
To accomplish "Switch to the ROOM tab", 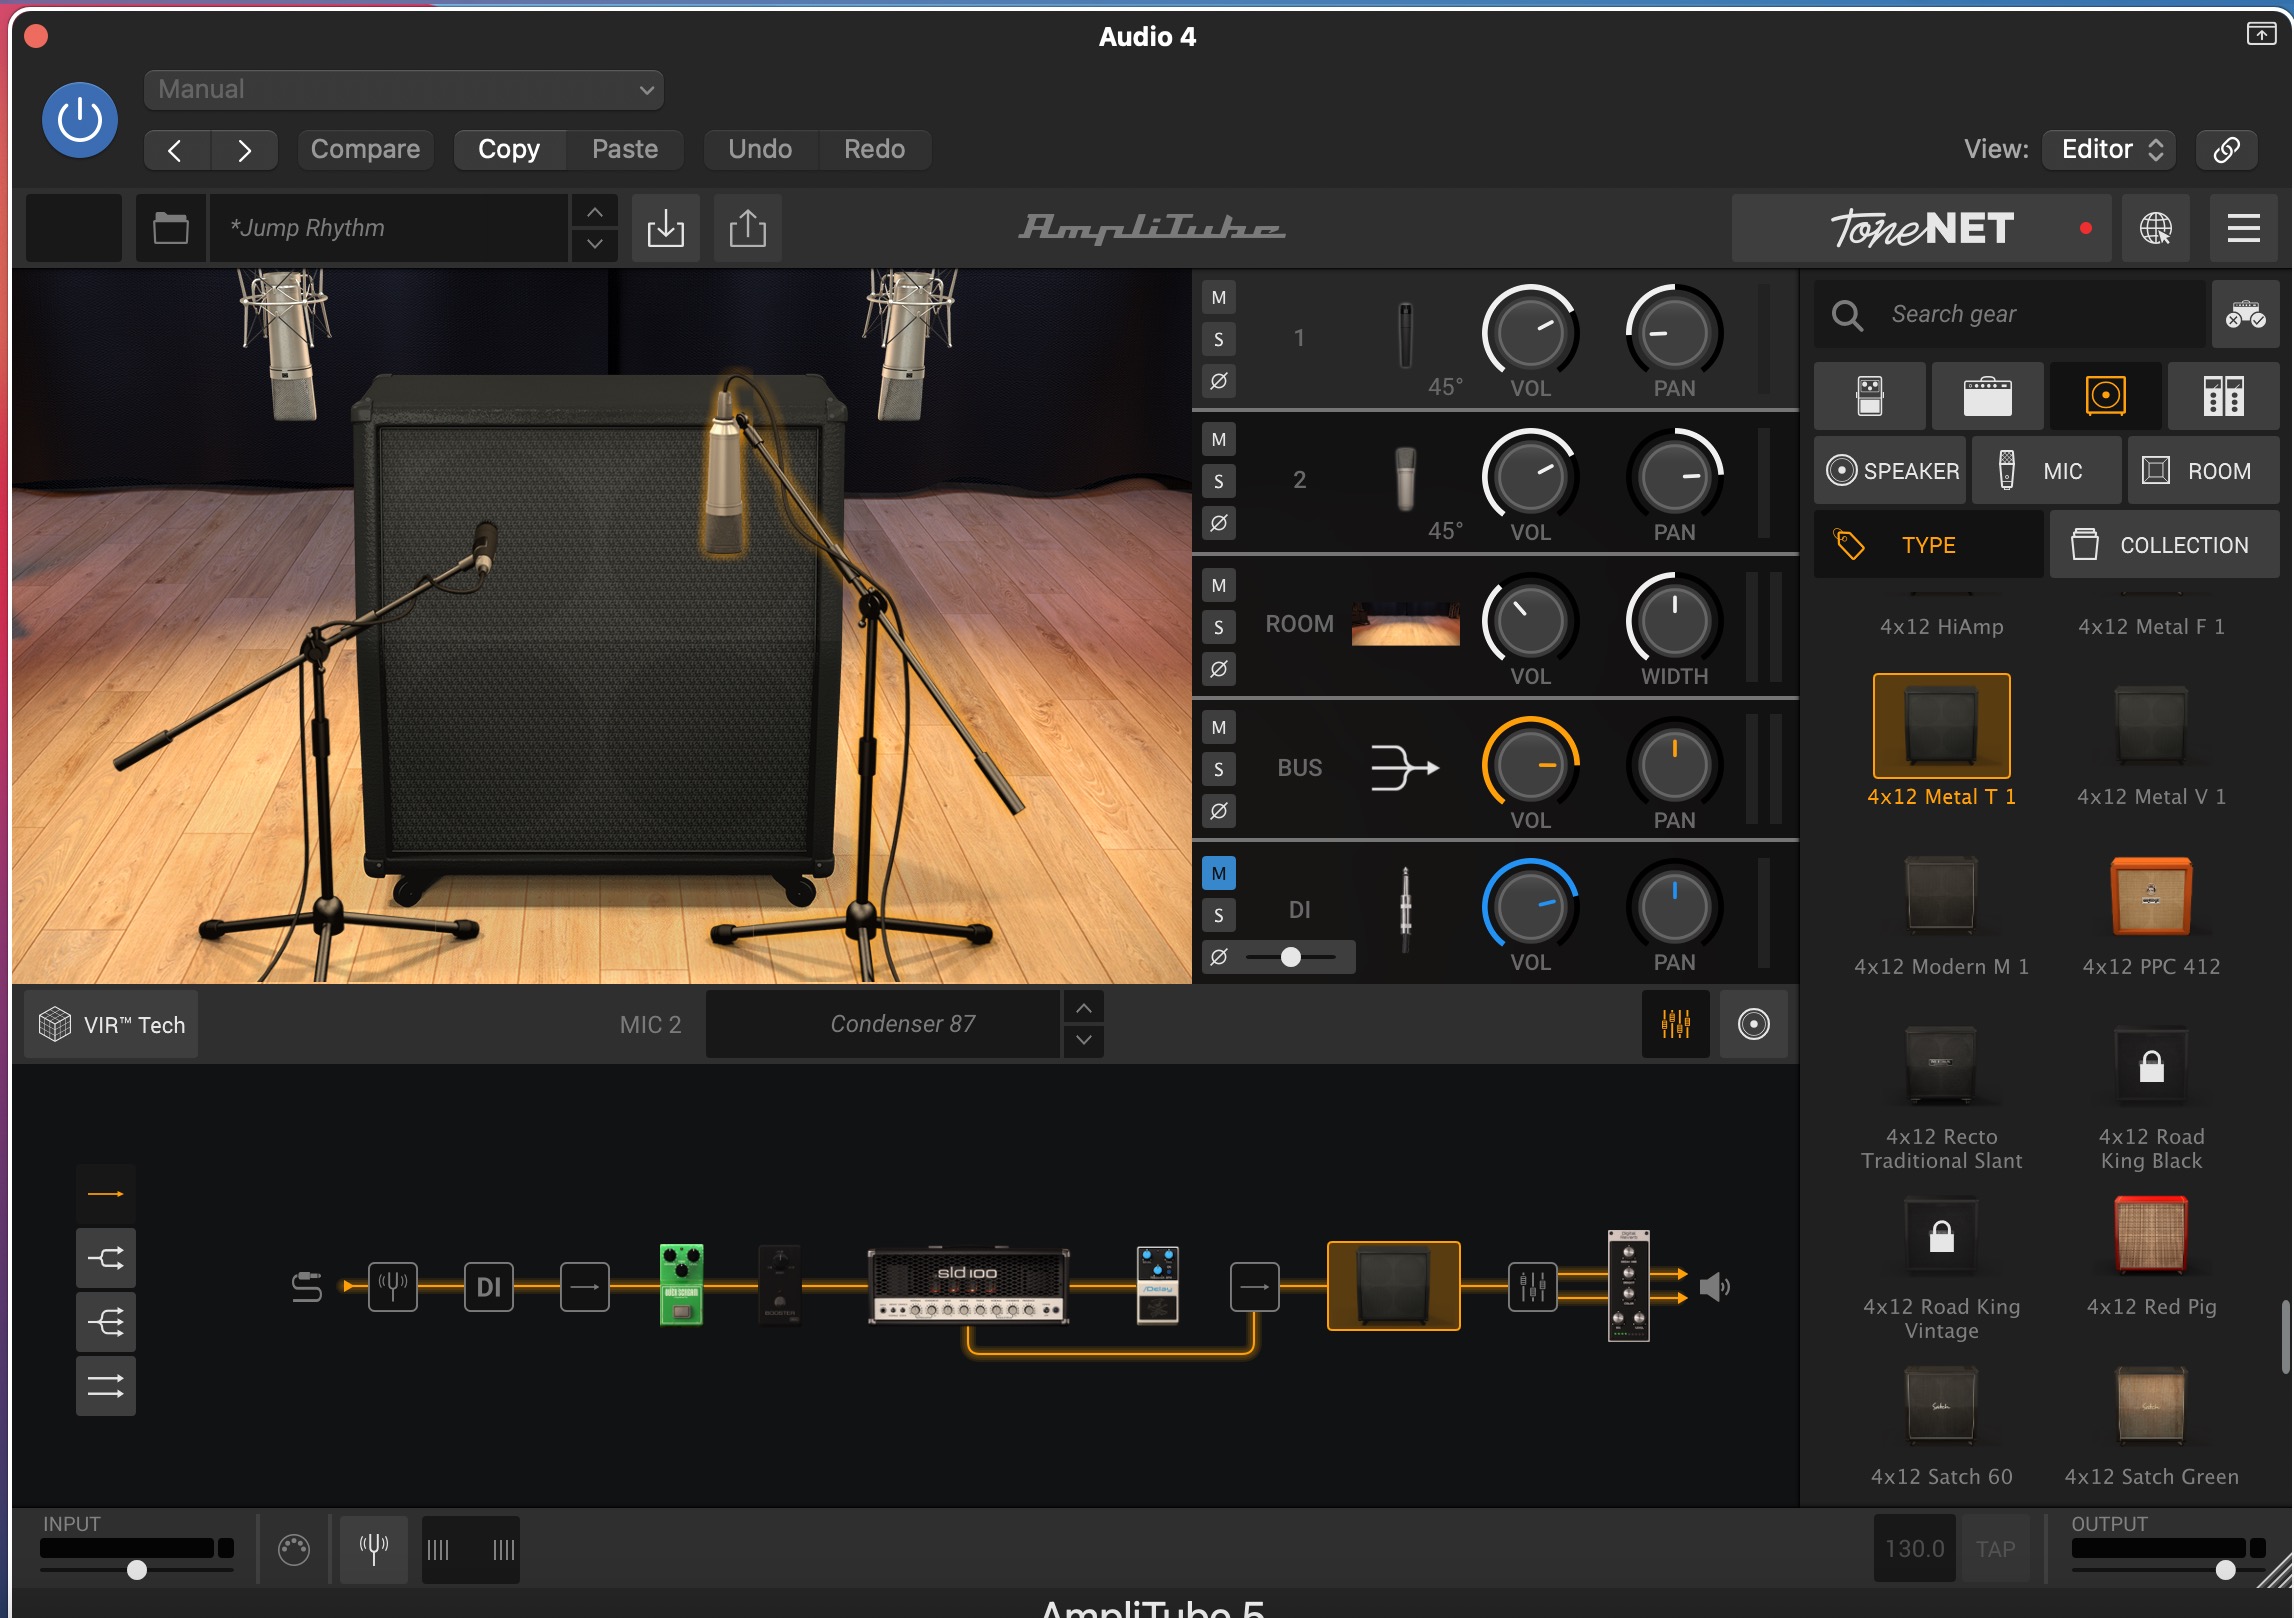I will (x=2204, y=471).
